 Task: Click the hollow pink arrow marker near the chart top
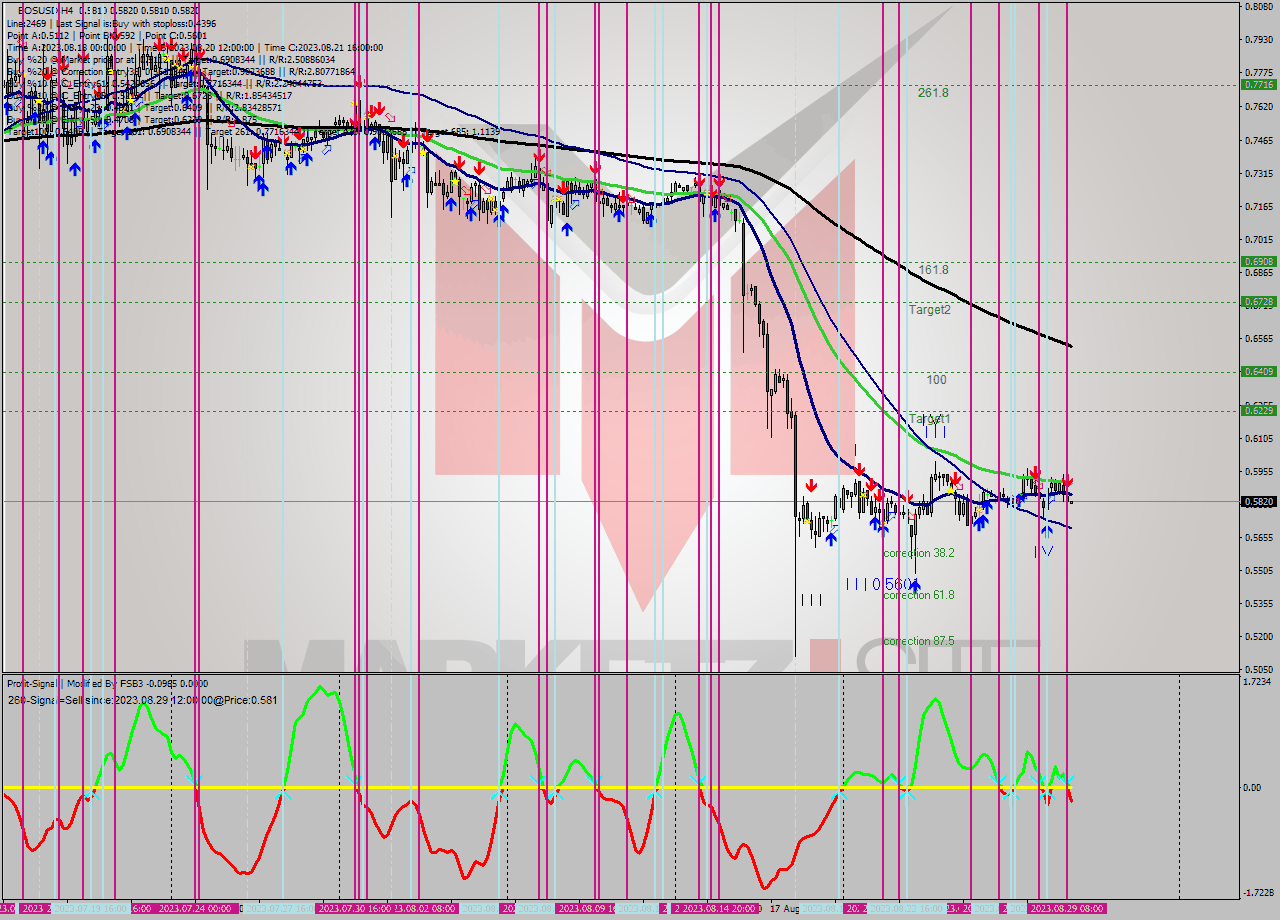click(x=390, y=117)
